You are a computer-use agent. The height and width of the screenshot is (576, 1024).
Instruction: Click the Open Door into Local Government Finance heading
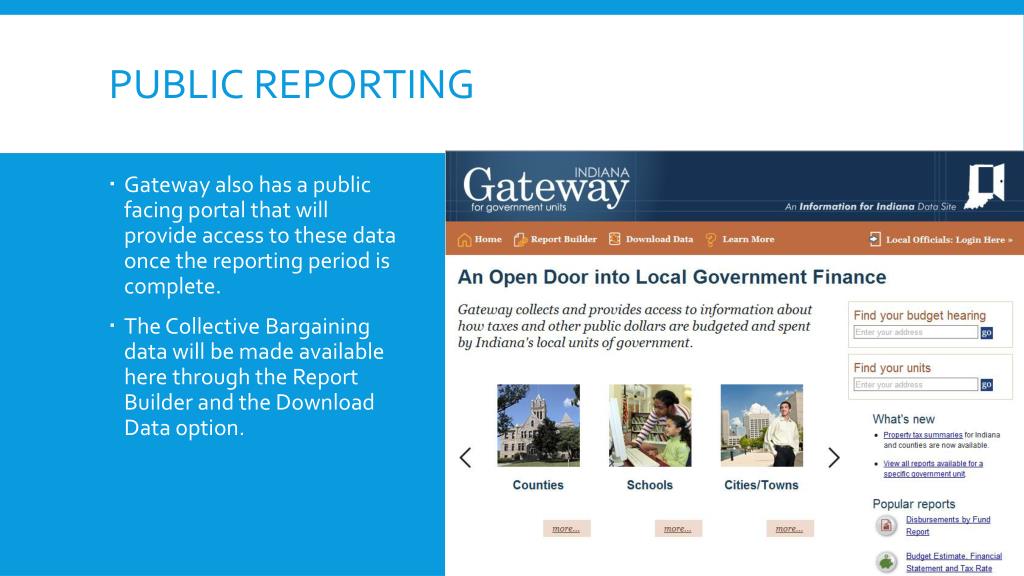point(672,277)
